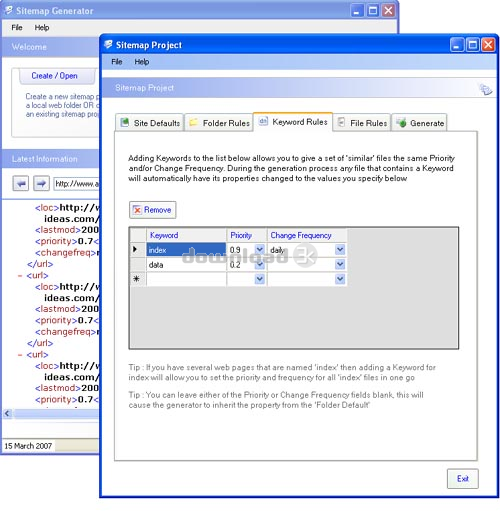Click the back arrow navigation icon
This screenshot has height=511, width=500.
21,183
